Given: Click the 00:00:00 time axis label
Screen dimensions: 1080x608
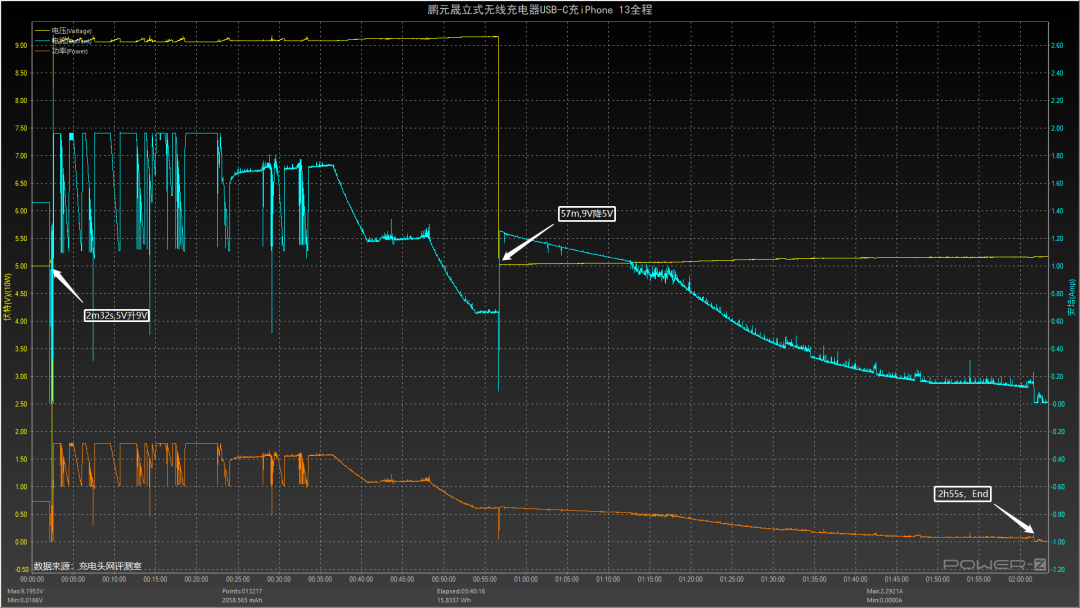Looking at the screenshot, I should coord(32,579).
